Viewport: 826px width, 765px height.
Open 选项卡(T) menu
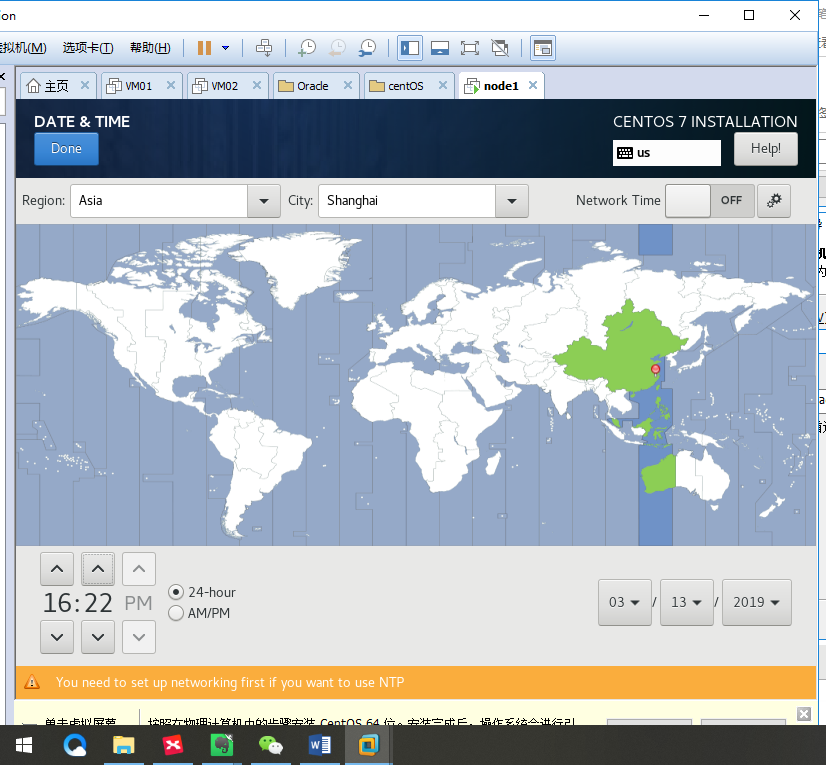(88, 48)
